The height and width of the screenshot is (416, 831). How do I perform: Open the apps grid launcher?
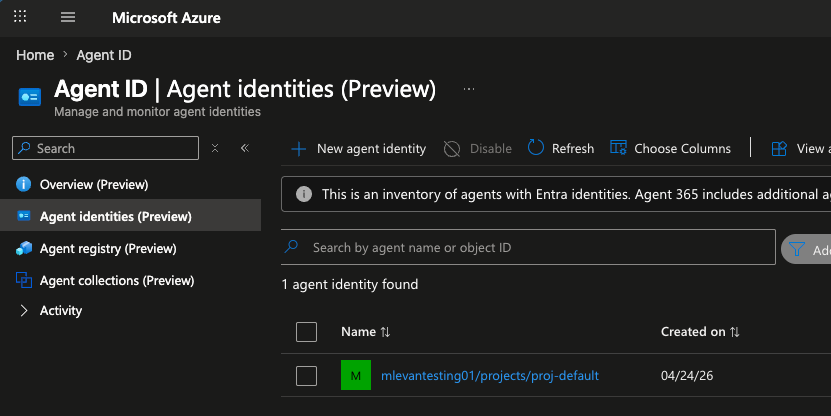coord(20,16)
